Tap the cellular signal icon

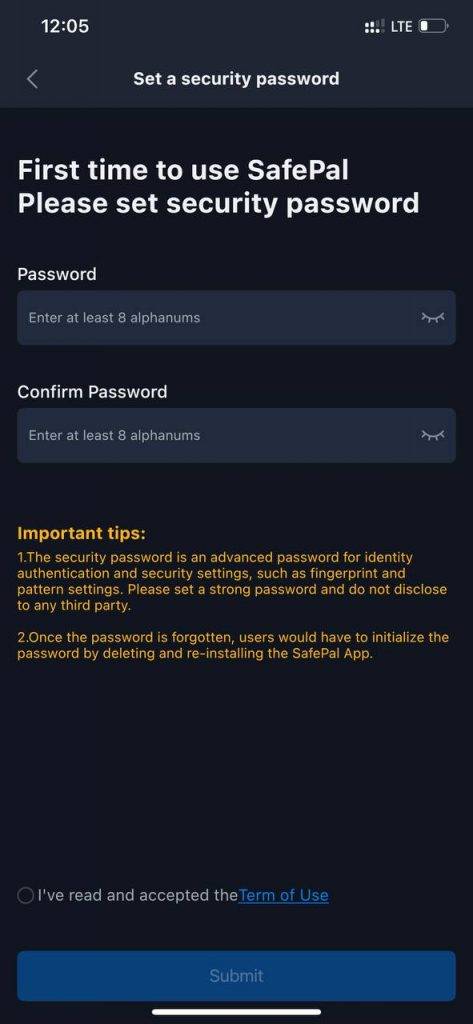click(375, 27)
